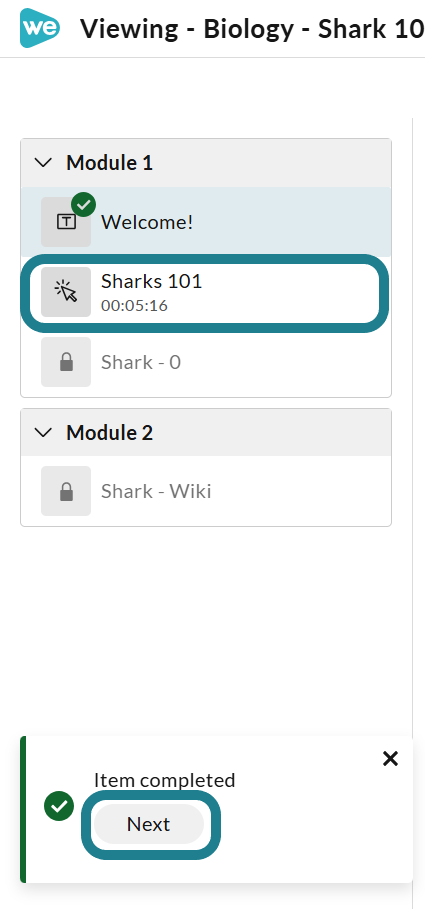Click the 'we' logo icon
425x909 pixels.
coord(40,28)
